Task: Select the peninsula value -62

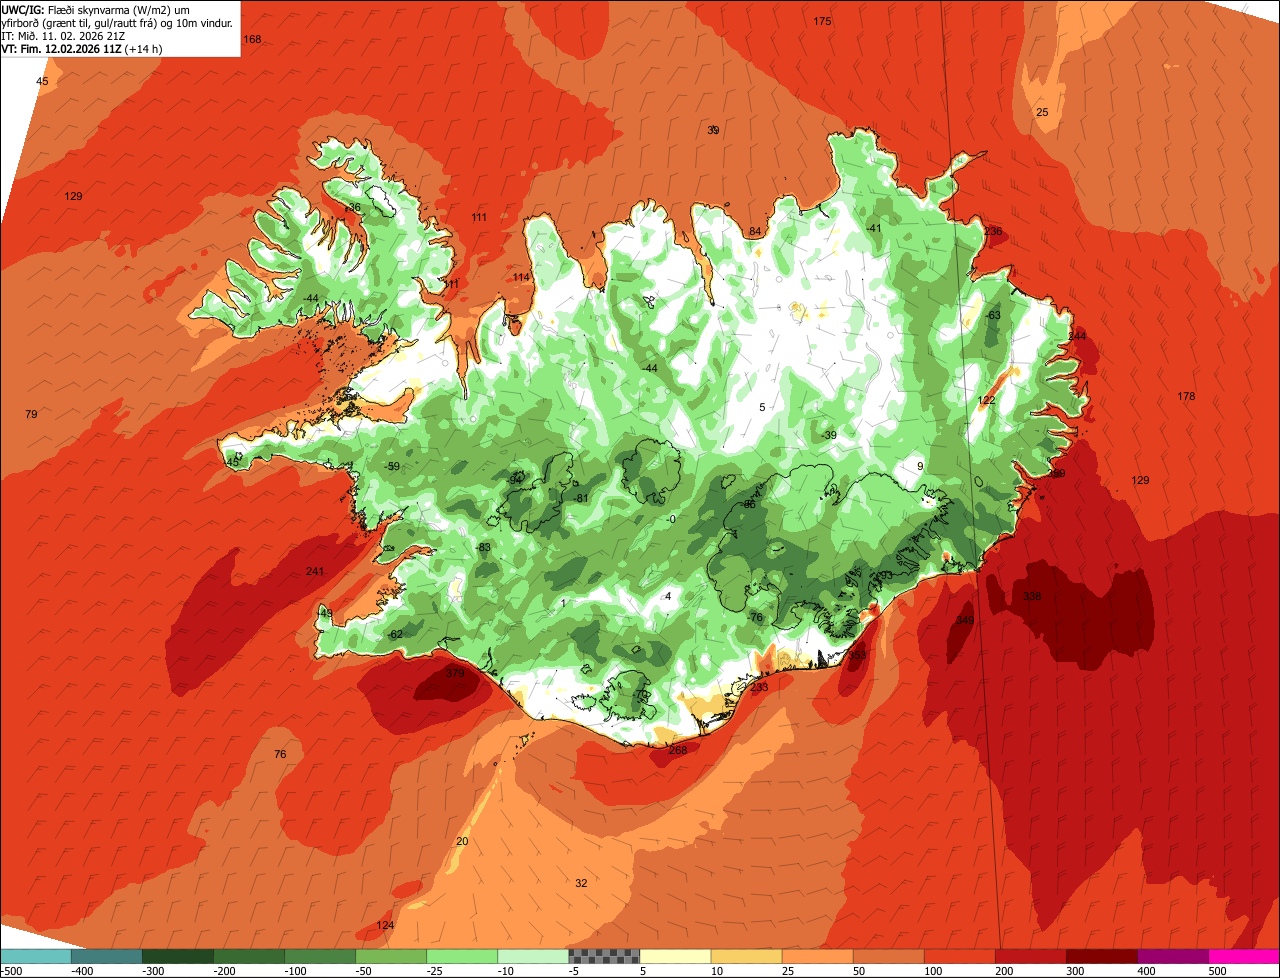Action: (x=395, y=634)
